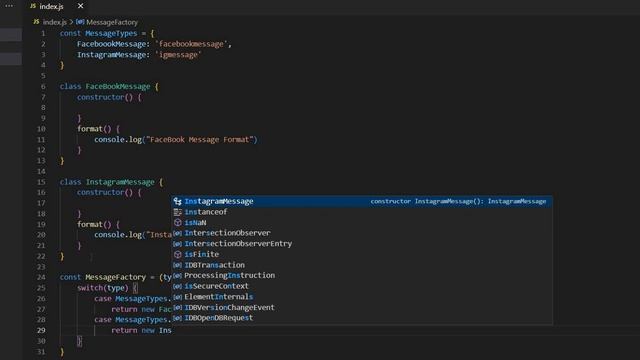
Task: Click 'console.log' on line 11
Action: point(118,140)
